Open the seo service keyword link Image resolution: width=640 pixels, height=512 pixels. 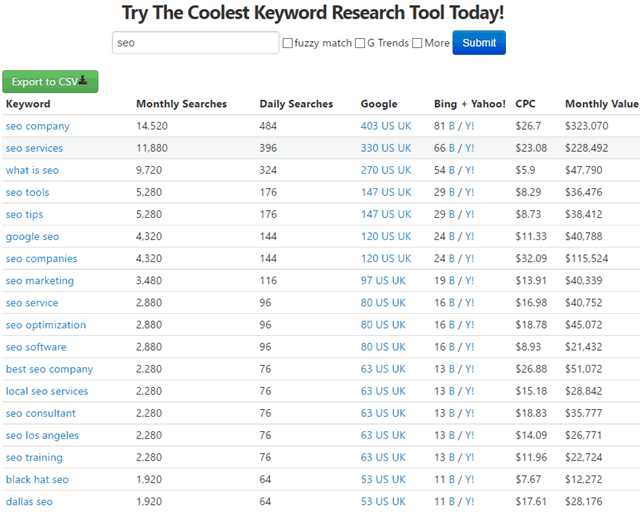(x=32, y=303)
